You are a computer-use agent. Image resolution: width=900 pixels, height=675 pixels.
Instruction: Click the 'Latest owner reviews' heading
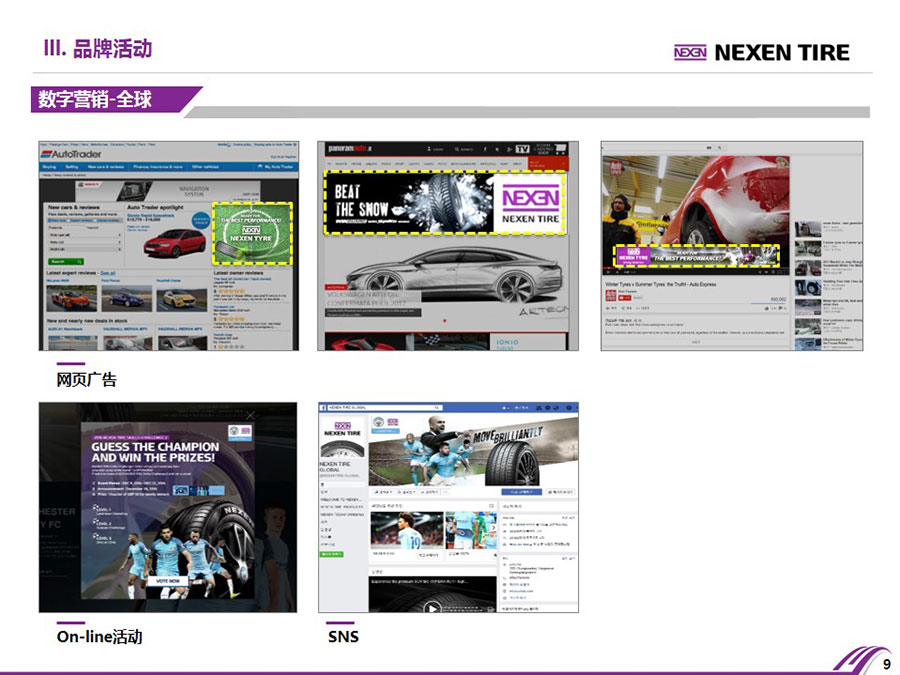coord(238,273)
